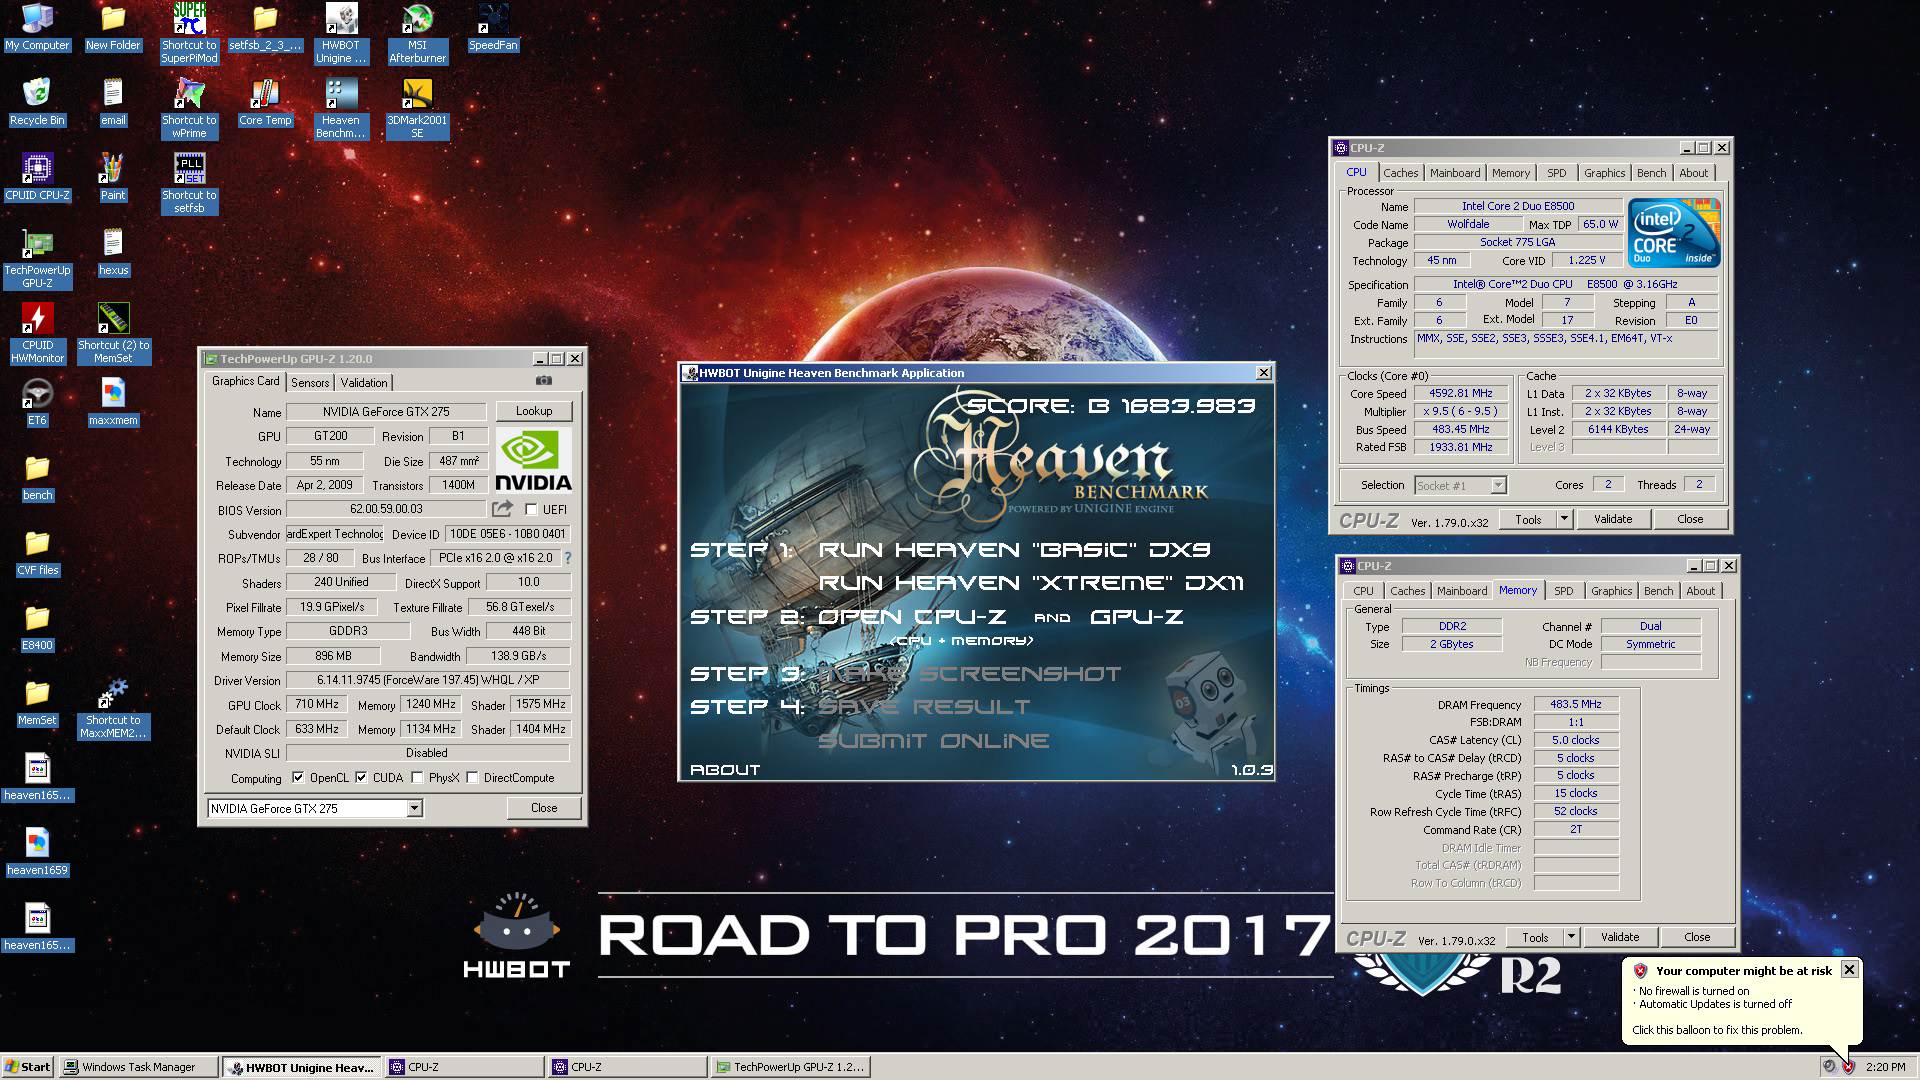Image resolution: width=1920 pixels, height=1080 pixels.
Task: Toggle the DirectCompute checkbox in GPU-Z
Action: coord(472,777)
